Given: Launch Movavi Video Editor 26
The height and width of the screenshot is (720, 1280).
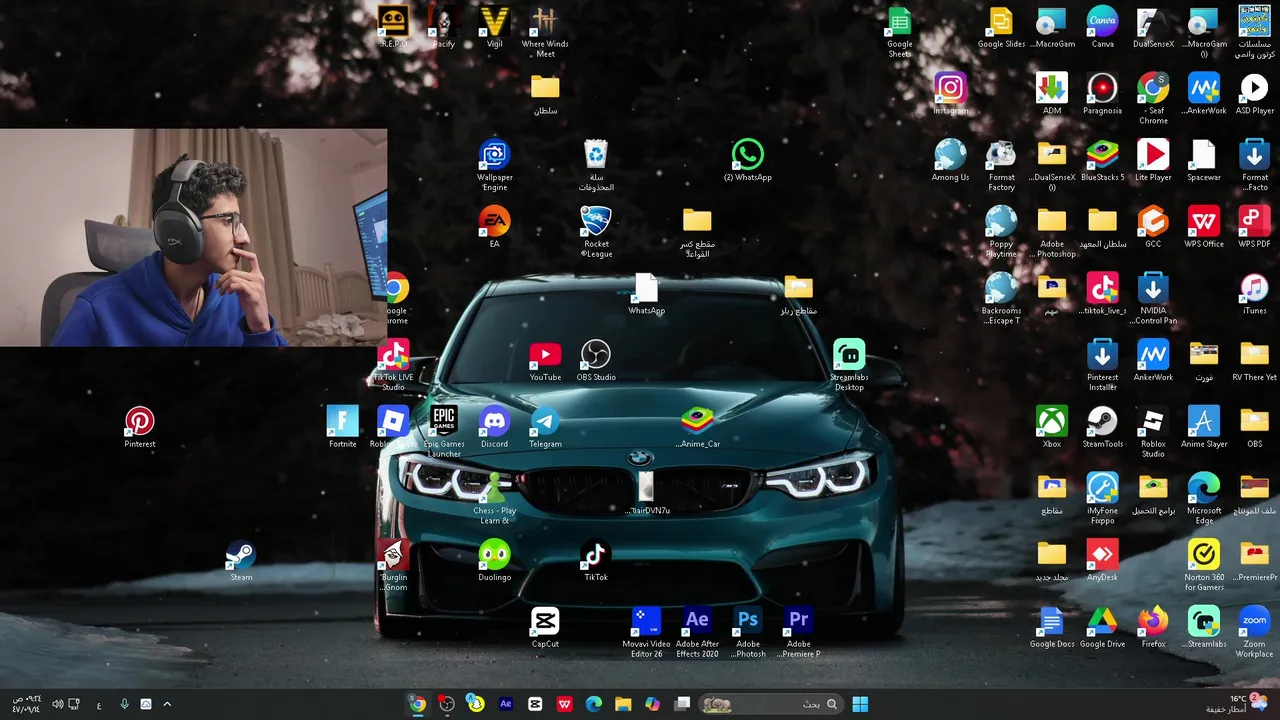Looking at the screenshot, I should click(x=646, y=632).
